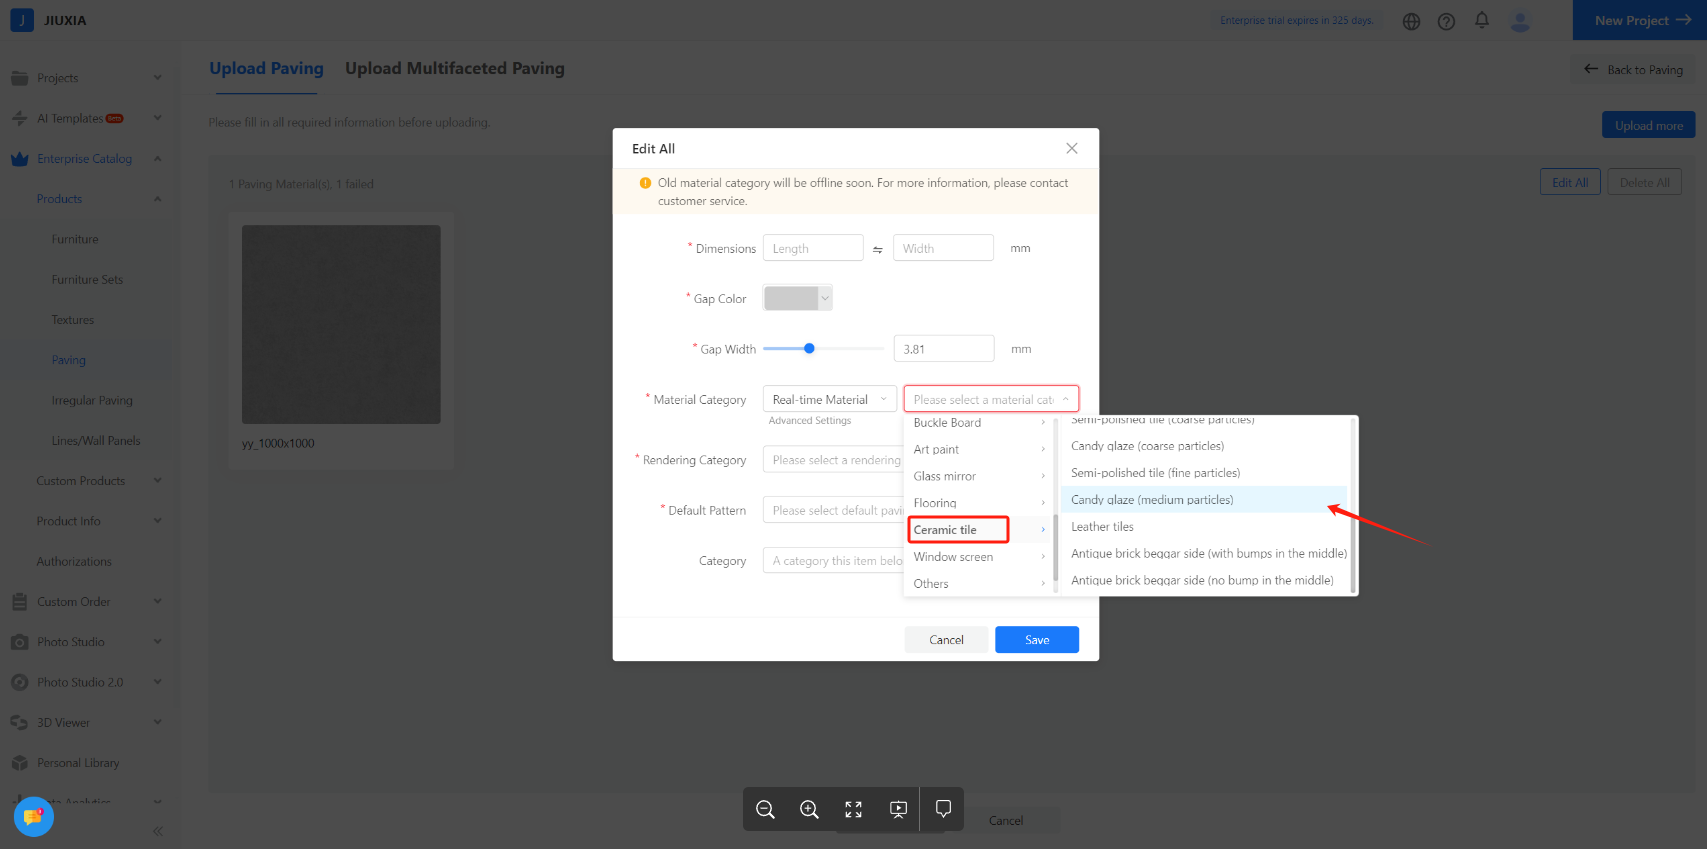Viewport: 1707px width, 849px height.
Task: Click the Length input field
Action: 812,248
